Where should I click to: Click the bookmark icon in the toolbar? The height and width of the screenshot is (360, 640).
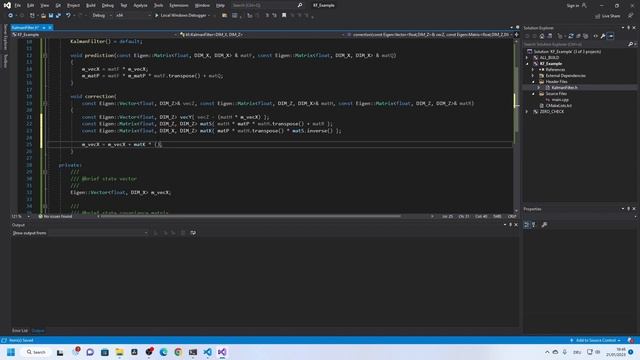click(x=284, y=16)
